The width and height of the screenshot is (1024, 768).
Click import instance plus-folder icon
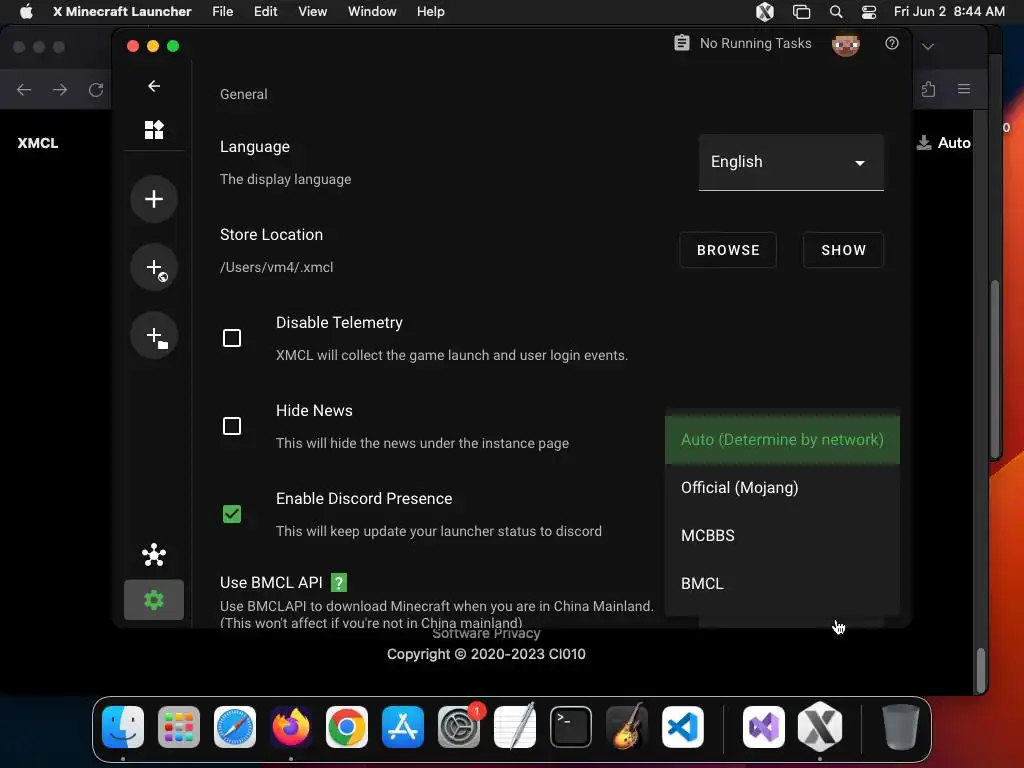click(153, 336)
